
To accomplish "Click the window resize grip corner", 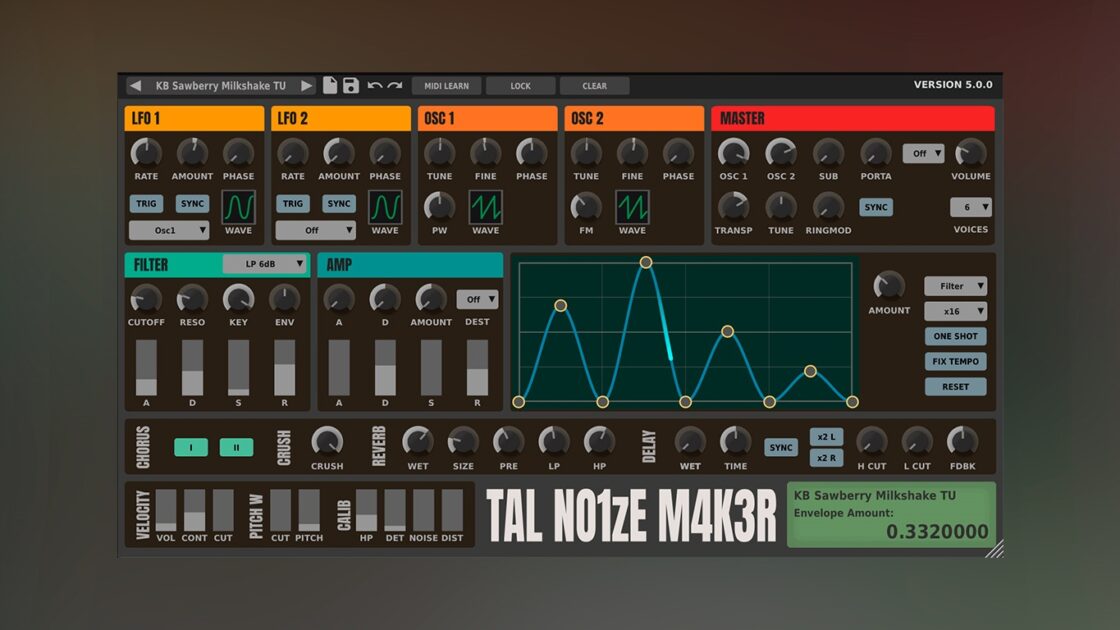I will 995,549.
